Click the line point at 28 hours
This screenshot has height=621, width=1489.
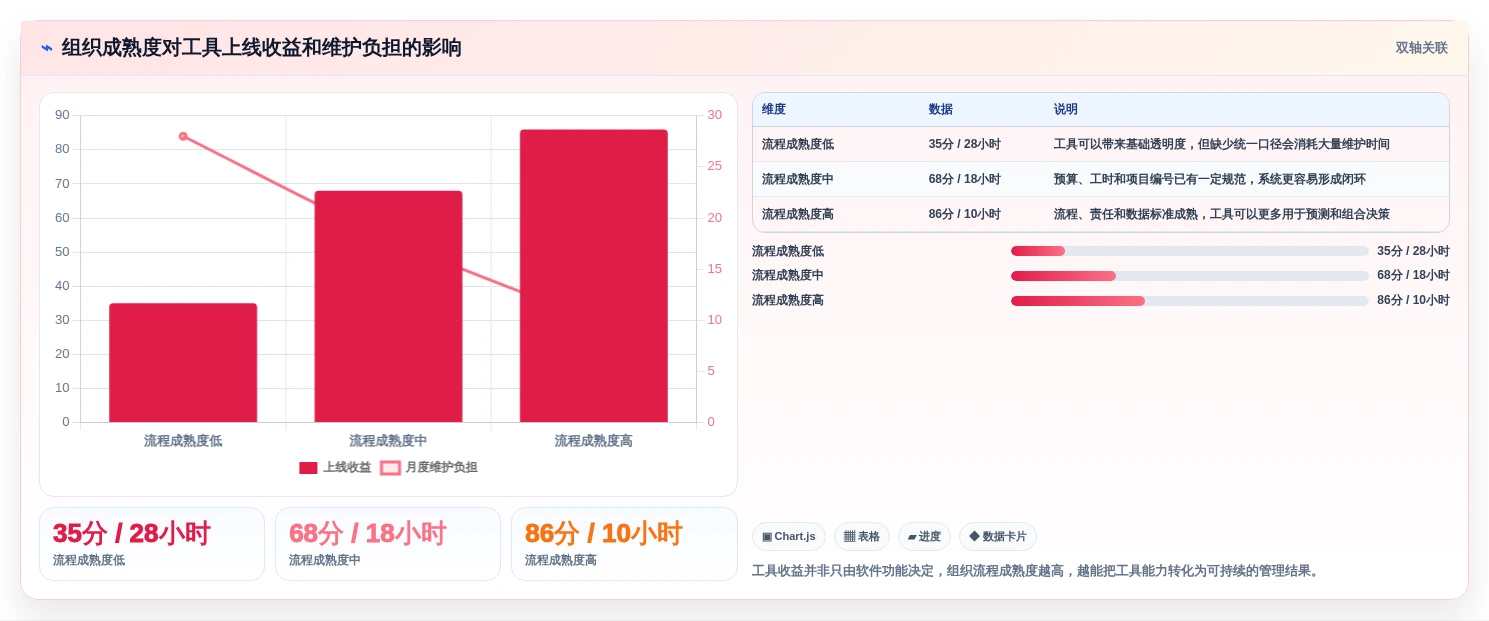(x=183, y=136)
